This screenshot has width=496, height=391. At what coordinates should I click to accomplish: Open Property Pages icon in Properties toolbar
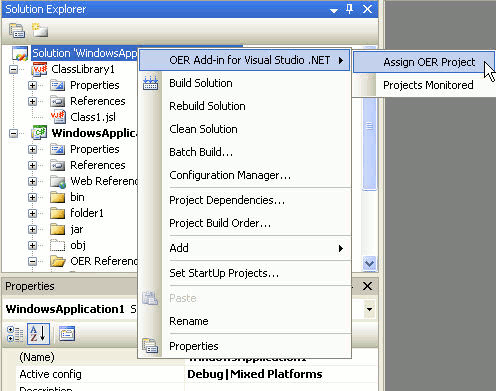[67, 334]
